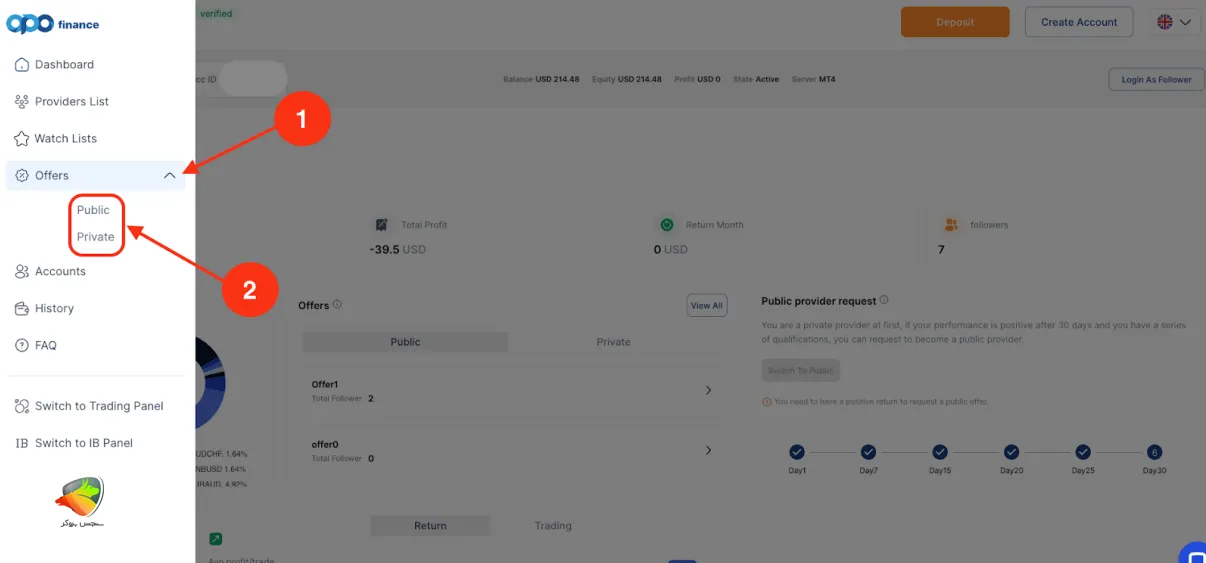Viewport: 1206px width, 563px height.
Task: Collapse the Offers menu chevron
Action: pyautogui.click(x=169, y=176)
